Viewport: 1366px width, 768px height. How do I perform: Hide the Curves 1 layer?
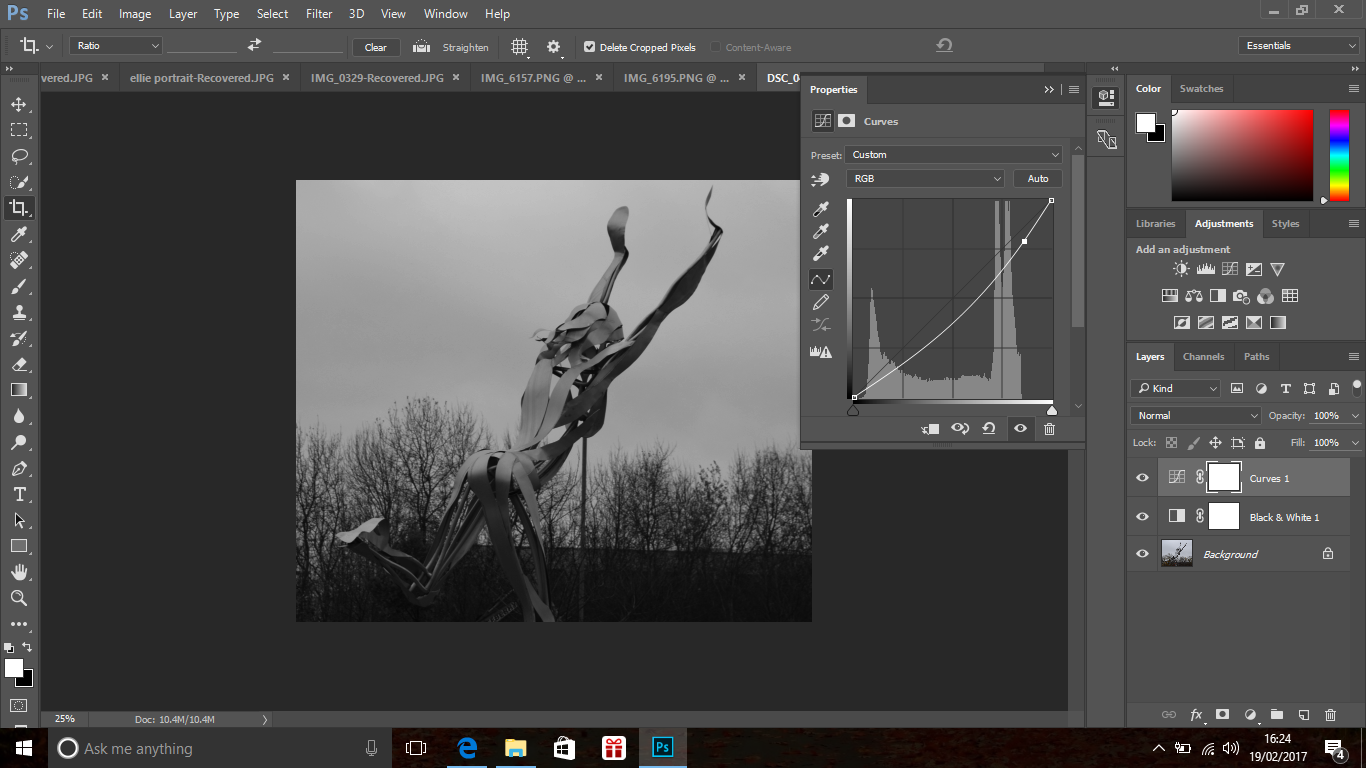coord(1142,478)
